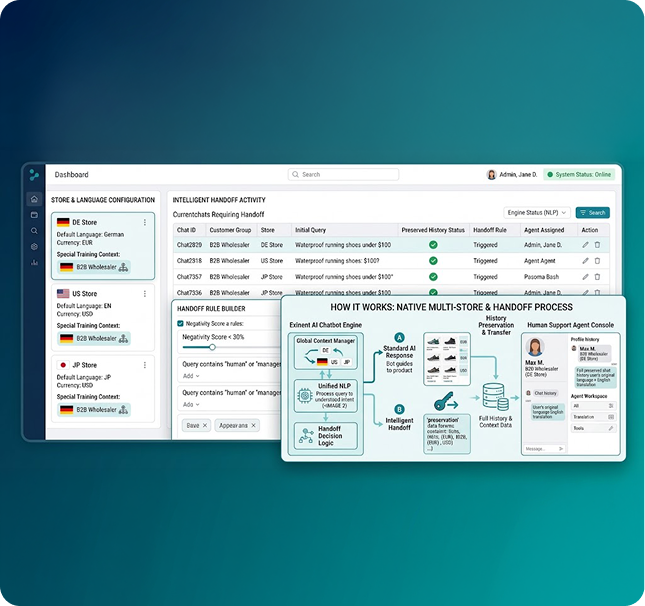Click the Dashboard title

[72, 174]
